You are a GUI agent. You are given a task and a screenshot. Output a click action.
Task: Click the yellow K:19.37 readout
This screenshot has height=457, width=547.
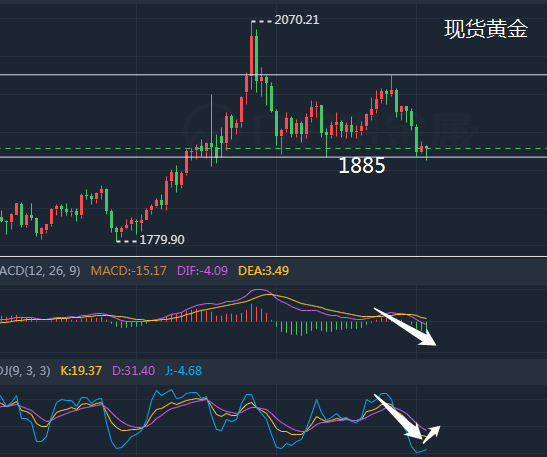click(x=81, y=370)
